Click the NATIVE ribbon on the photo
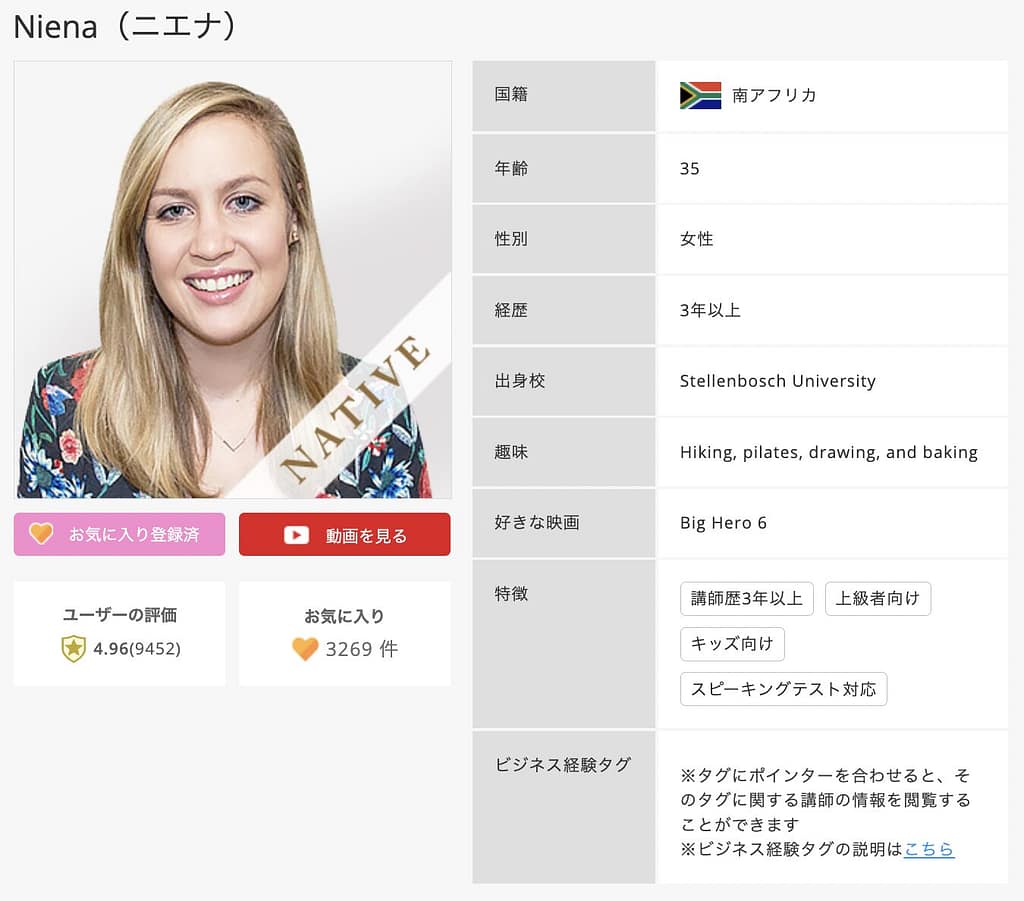The width and height of the screenshot is (1024, 901). [355, 410]
